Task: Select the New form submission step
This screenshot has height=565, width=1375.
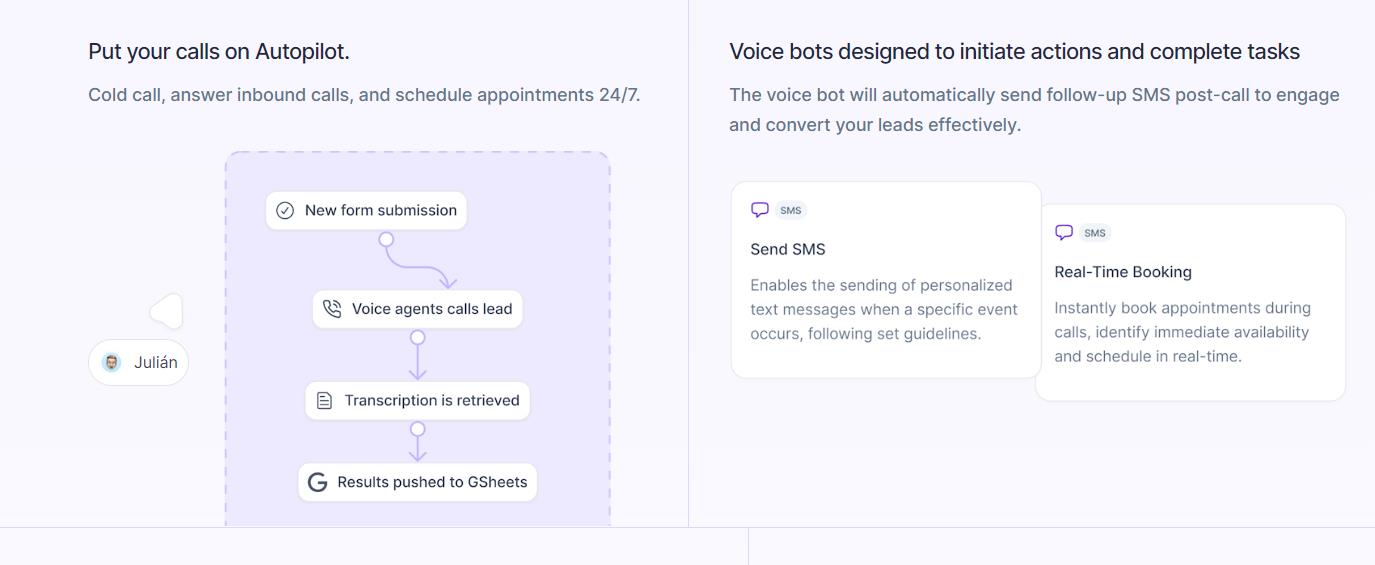Action: 366,210
